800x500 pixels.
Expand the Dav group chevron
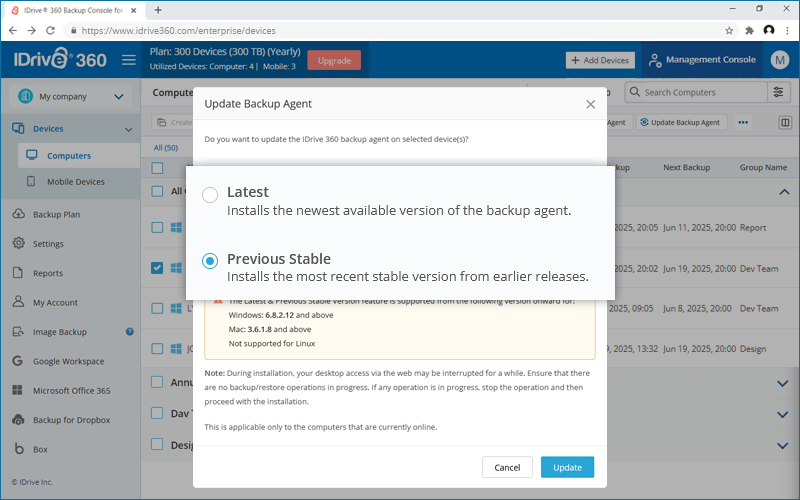(783, 414)
